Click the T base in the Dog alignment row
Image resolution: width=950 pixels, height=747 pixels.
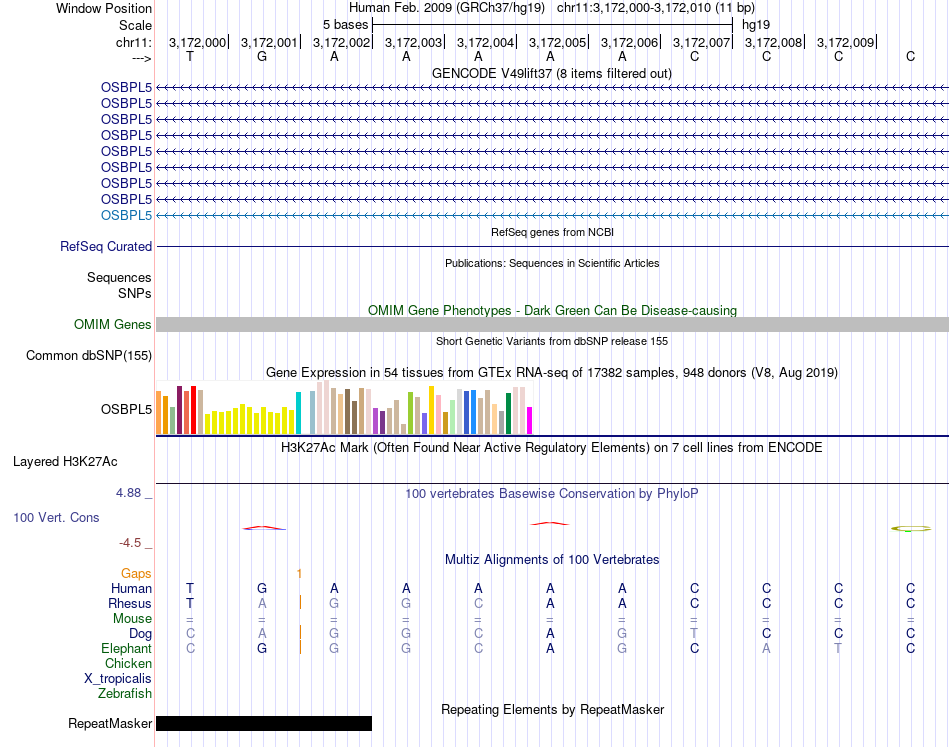[x=694, y=634]
